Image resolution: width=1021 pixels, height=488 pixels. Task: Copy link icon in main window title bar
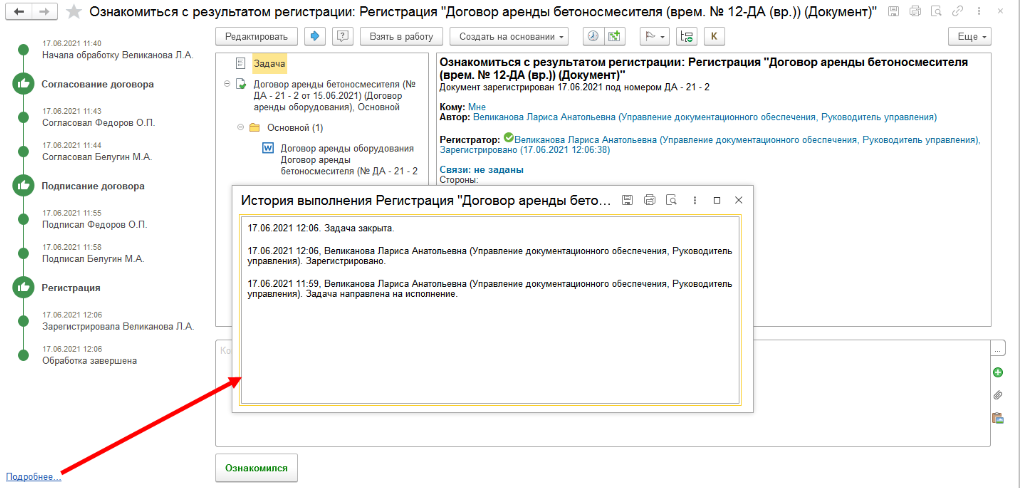pos(957,11)
